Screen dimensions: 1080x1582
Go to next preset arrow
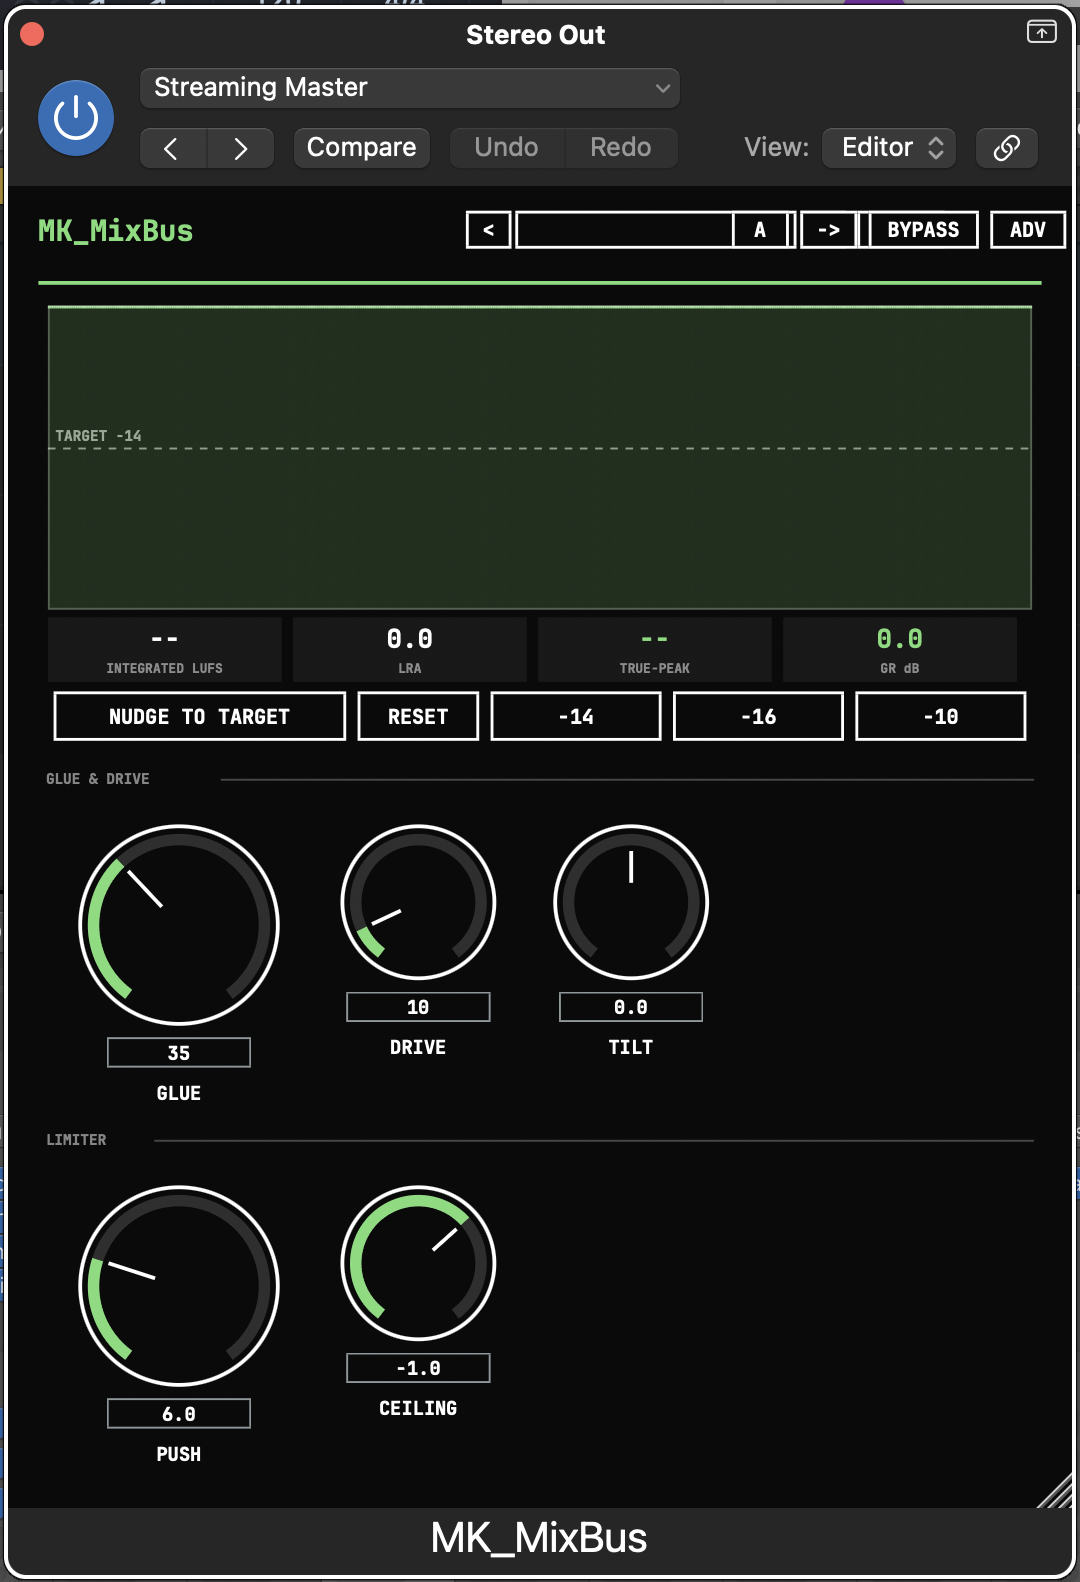[241, 148]
